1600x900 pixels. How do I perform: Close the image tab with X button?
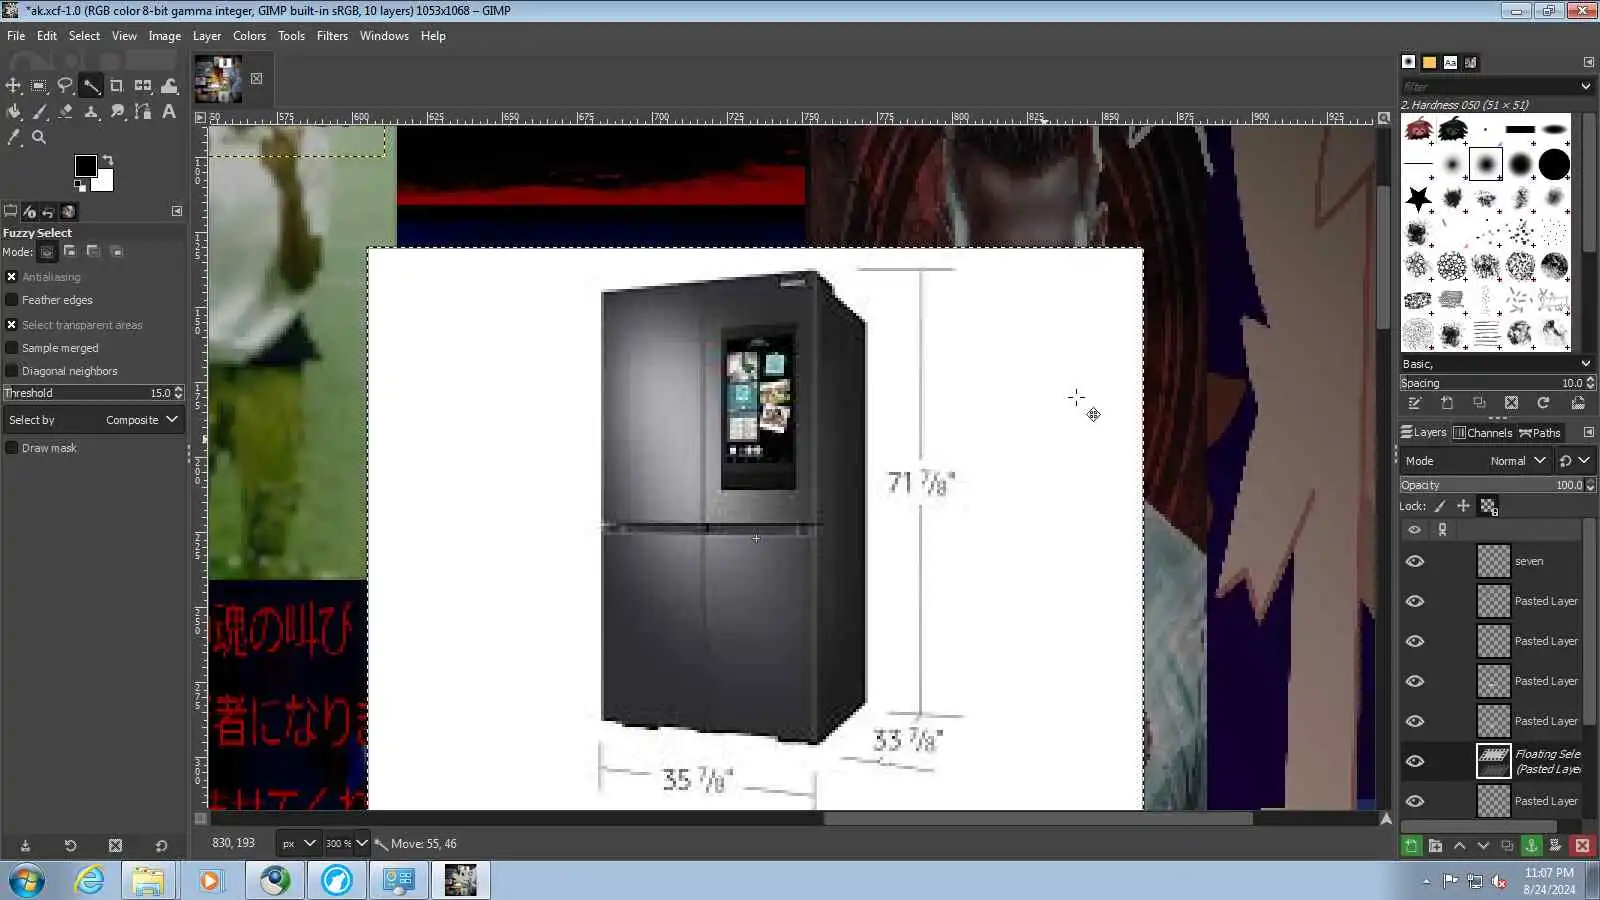(257, 79)
